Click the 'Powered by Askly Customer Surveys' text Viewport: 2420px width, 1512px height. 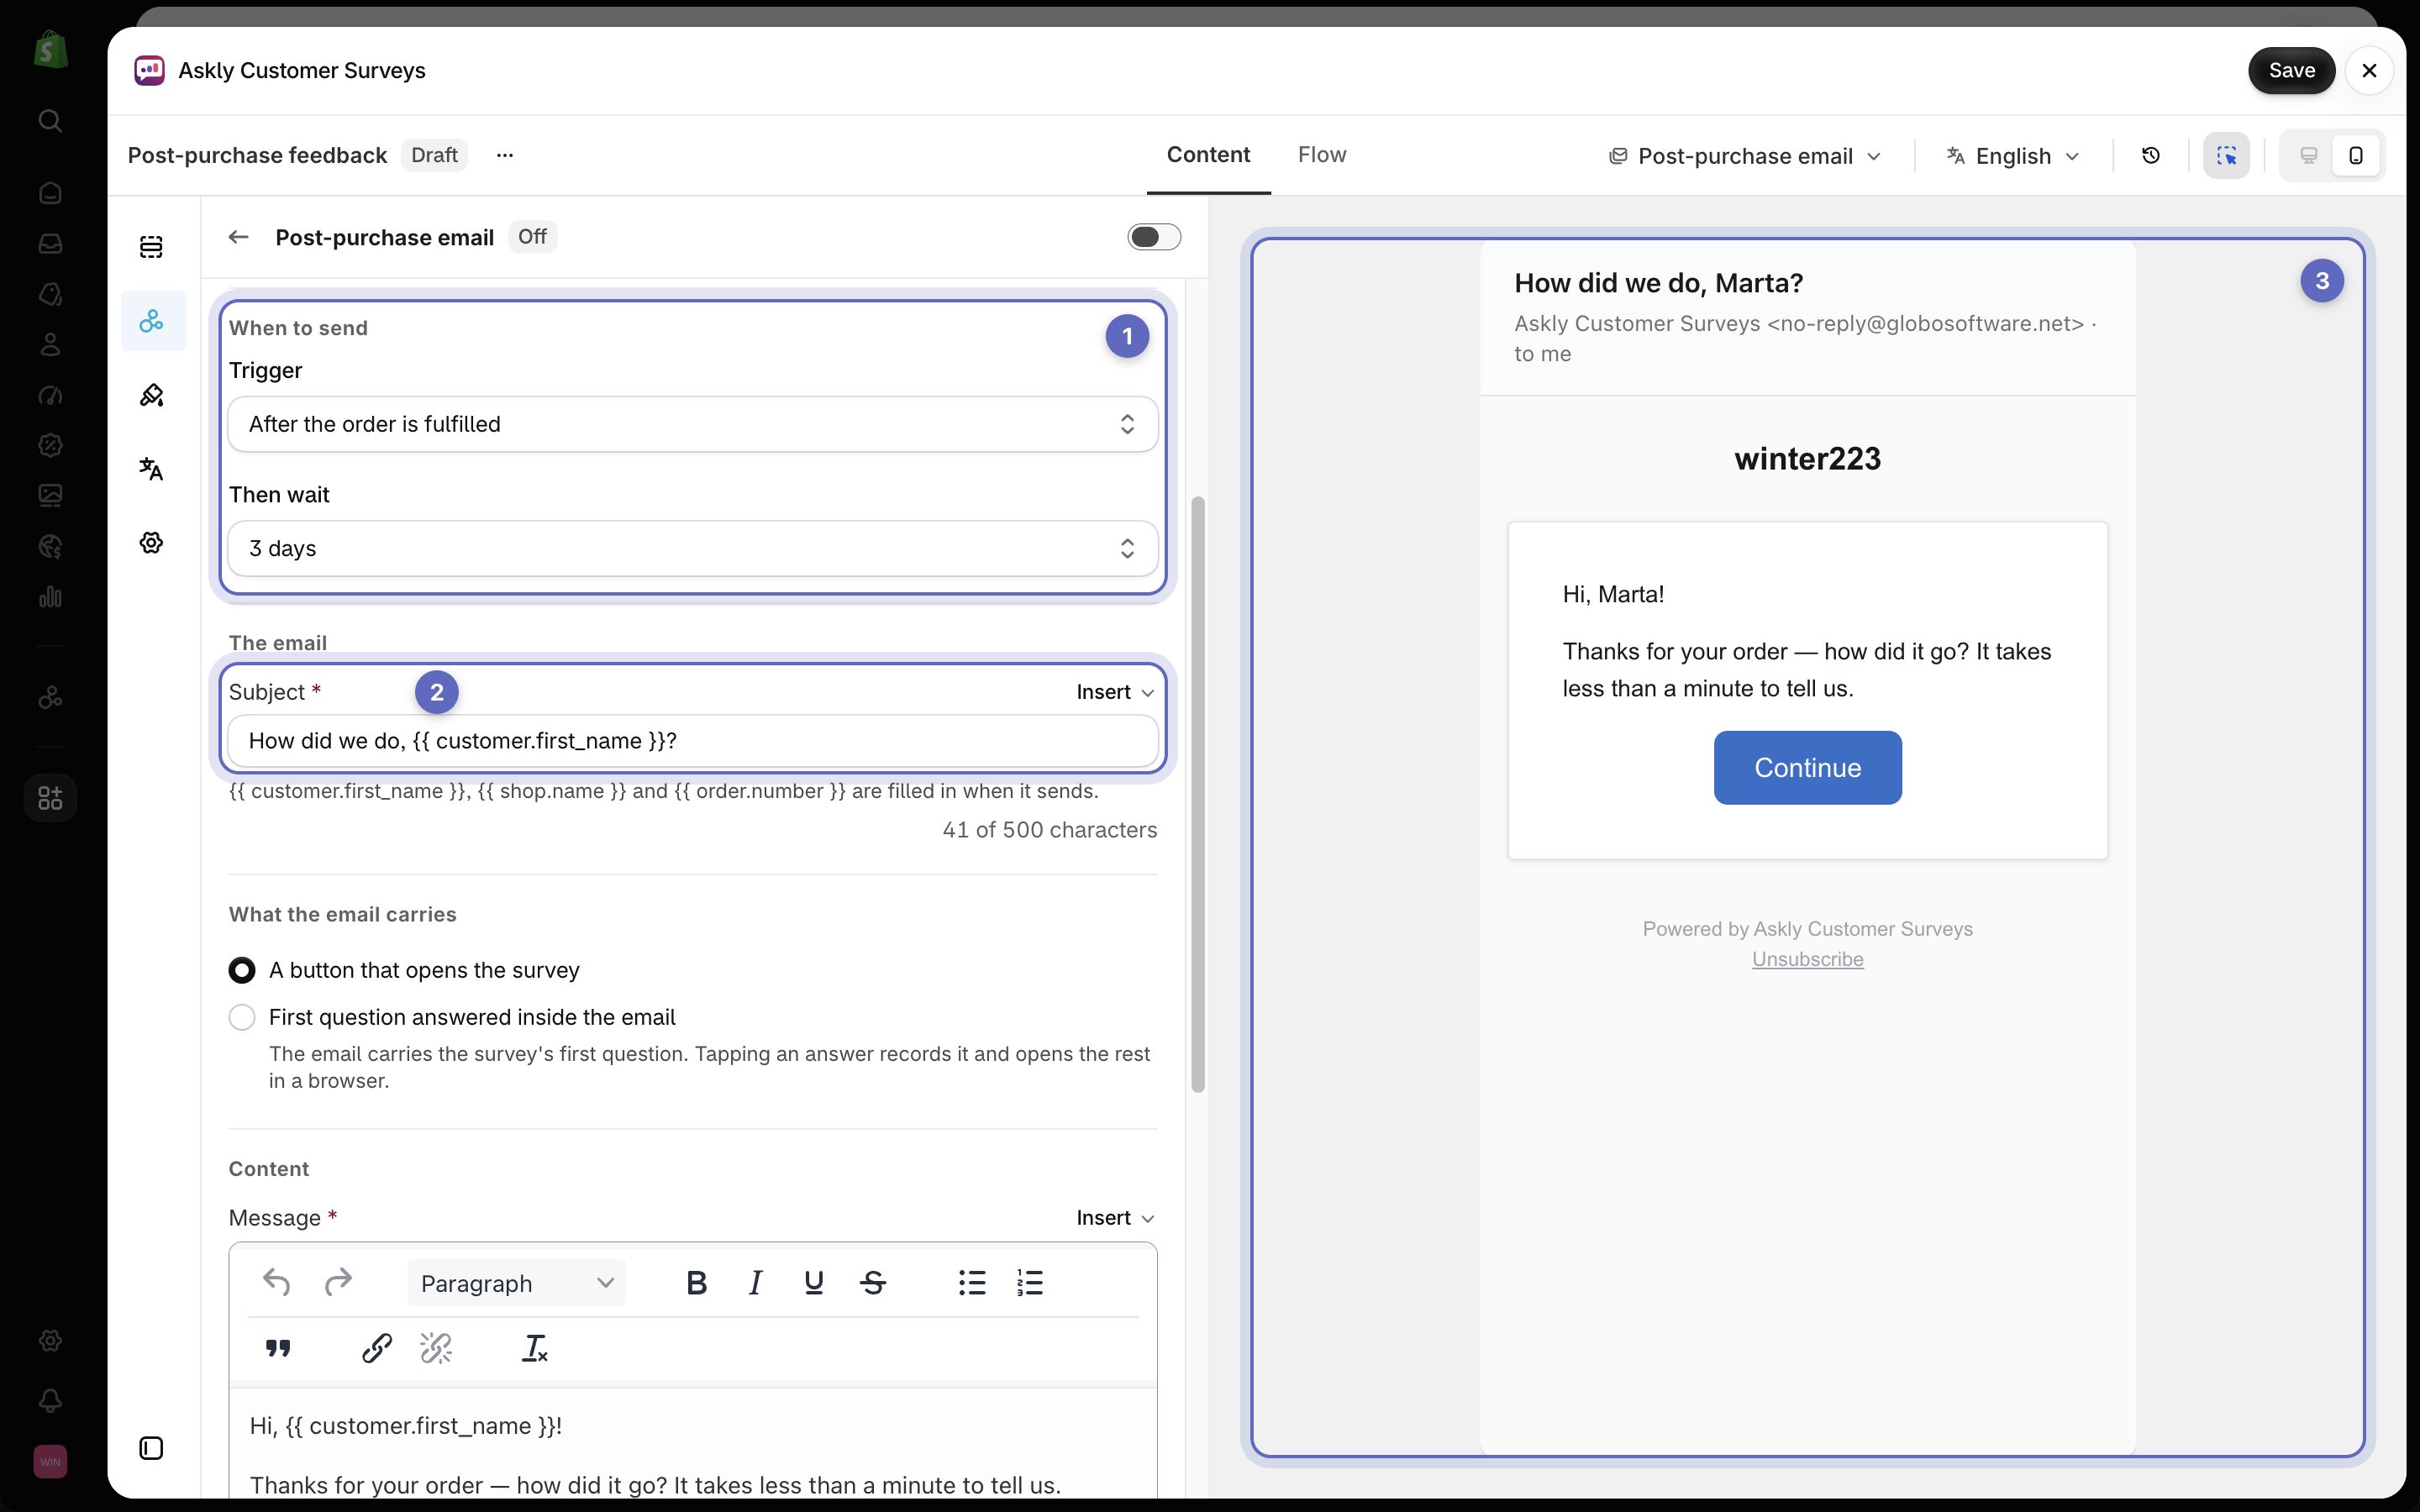1807,929
